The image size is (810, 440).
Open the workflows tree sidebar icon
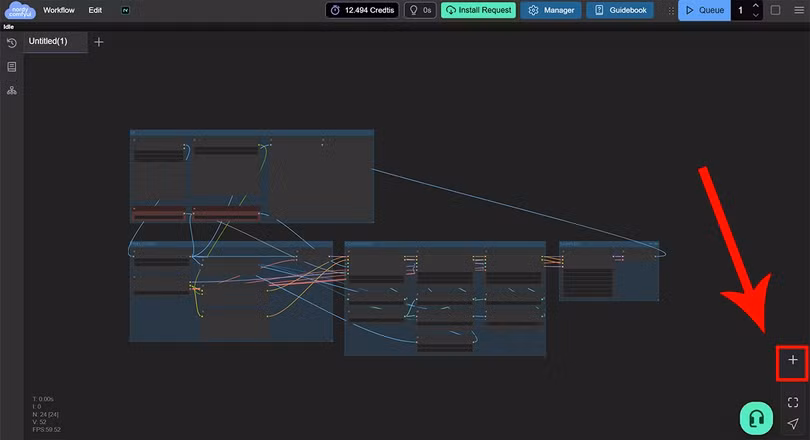[x=12, y=91]
